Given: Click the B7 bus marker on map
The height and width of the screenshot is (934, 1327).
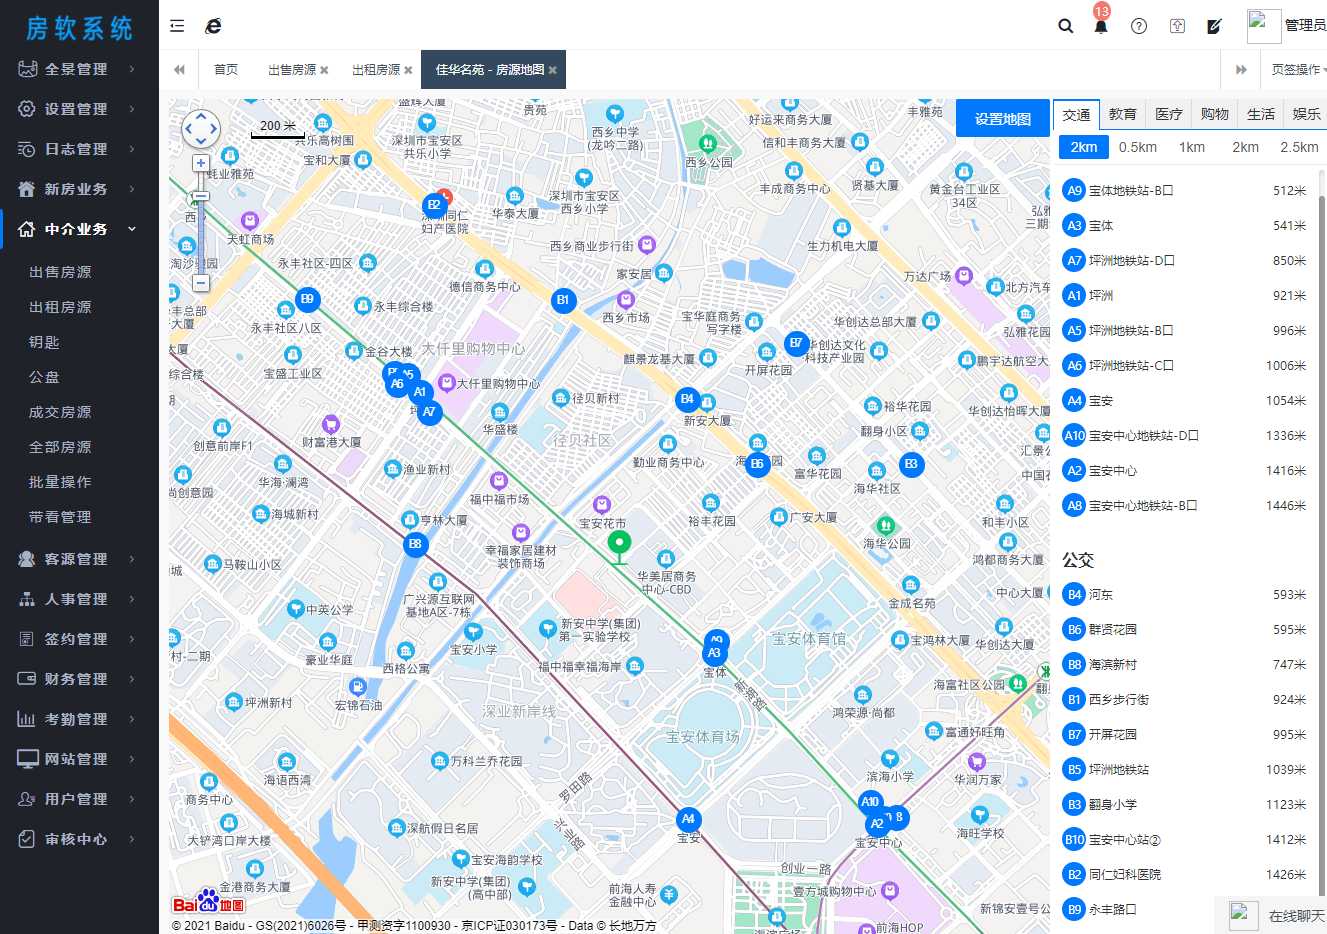Looking at the screenshot, I should pyautogui.click(x=796, y=343).
